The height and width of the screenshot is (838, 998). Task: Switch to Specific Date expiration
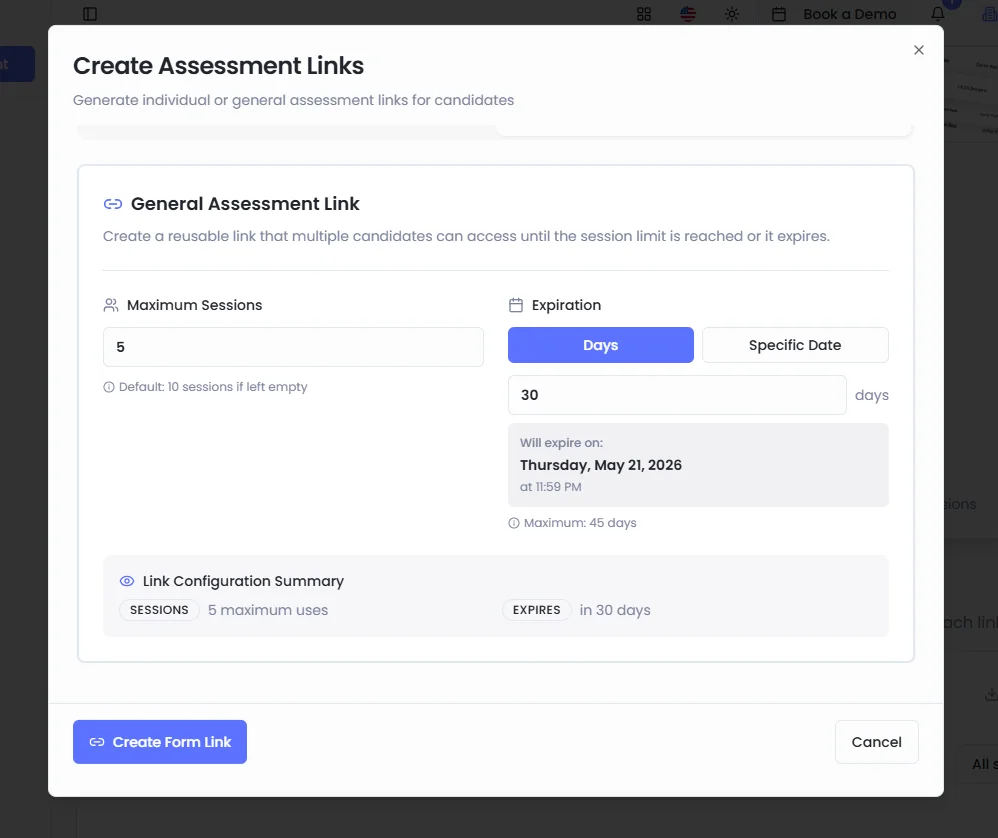pyautogui.click(x=795, y=345)
